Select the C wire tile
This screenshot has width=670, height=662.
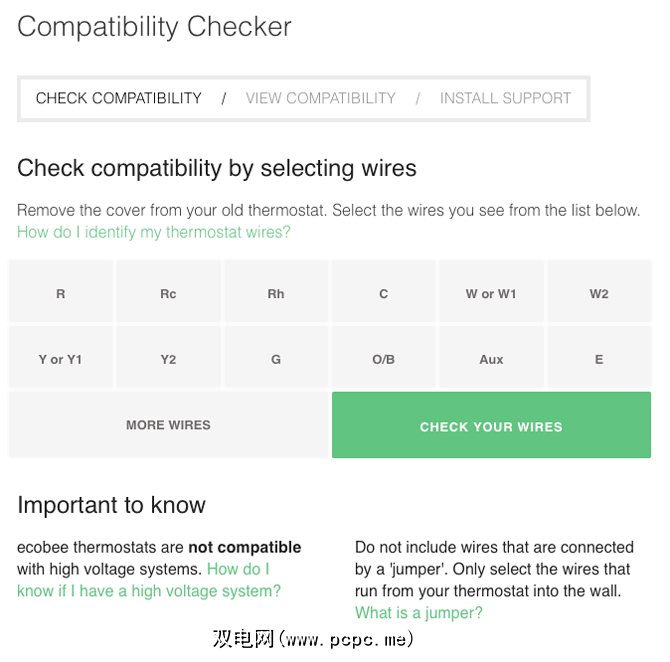pyautogui.click(x=383, y=294)
